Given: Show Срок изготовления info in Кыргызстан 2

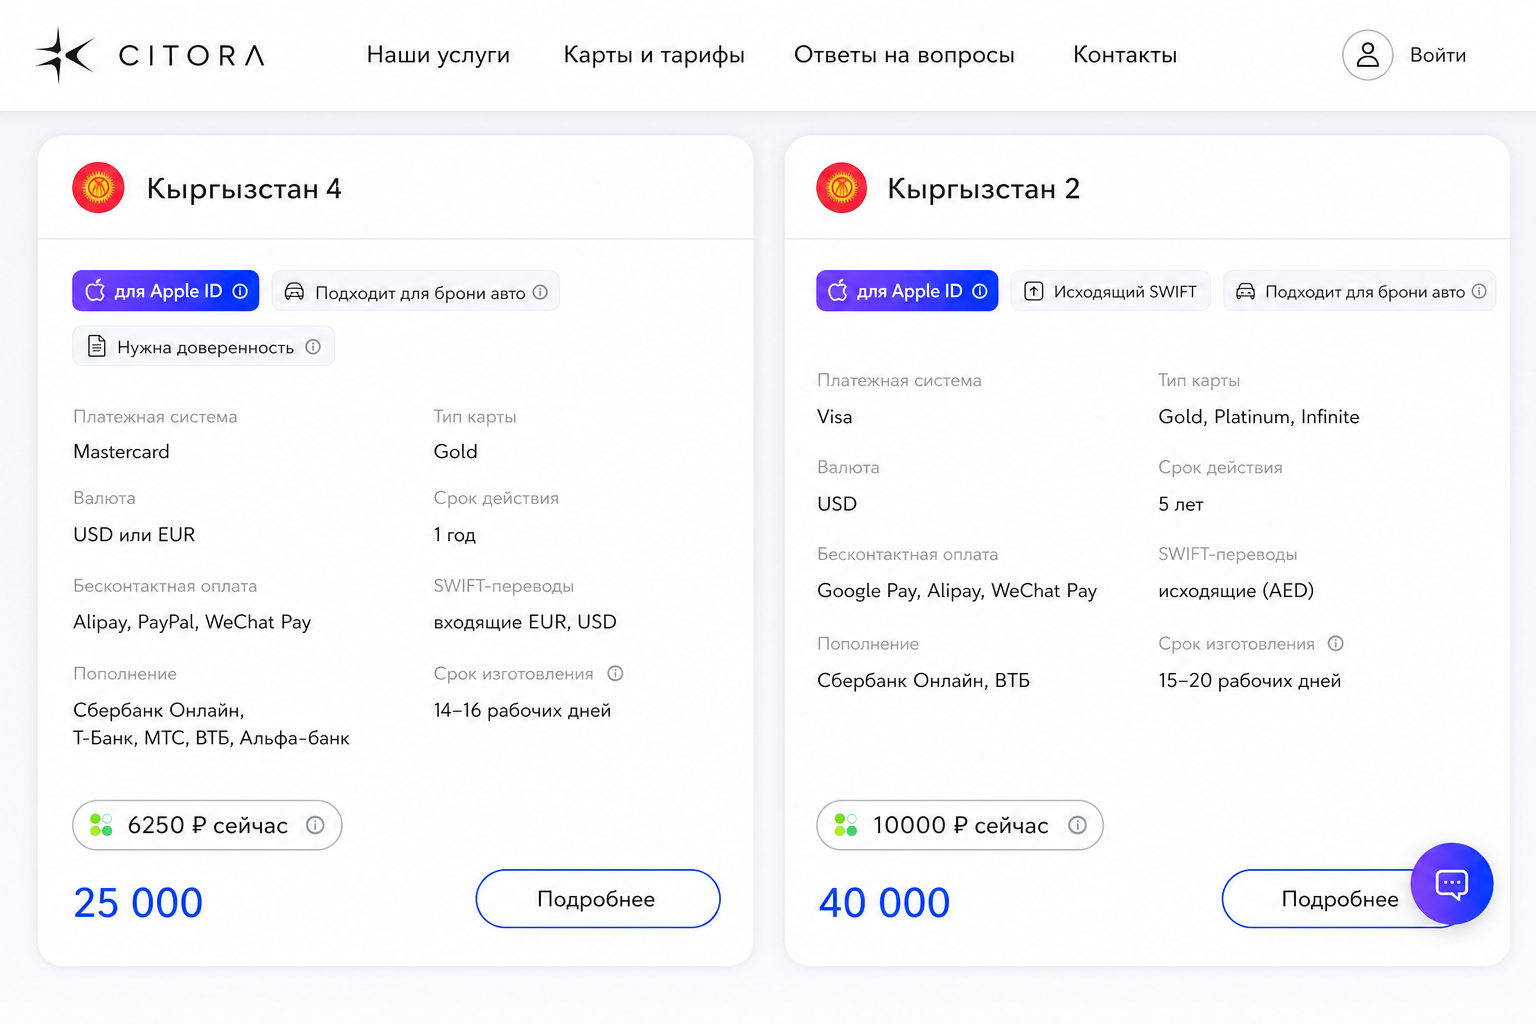Looking at the screenshot, I should click(1335, 644).
